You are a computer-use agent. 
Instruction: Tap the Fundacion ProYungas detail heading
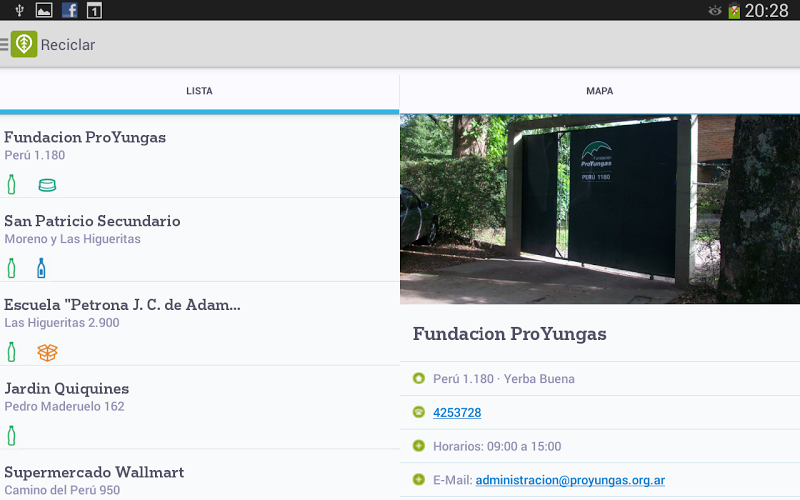[509, 334]
